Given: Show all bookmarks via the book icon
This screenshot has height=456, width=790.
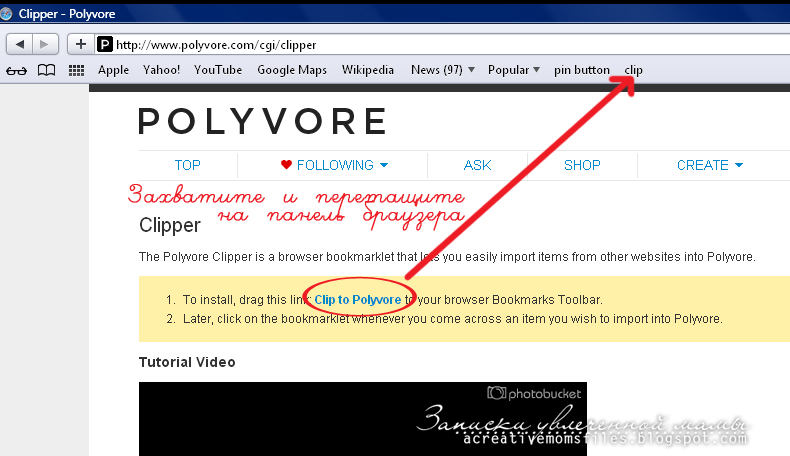Looking at the screenshot, I should tap(46, 70).
